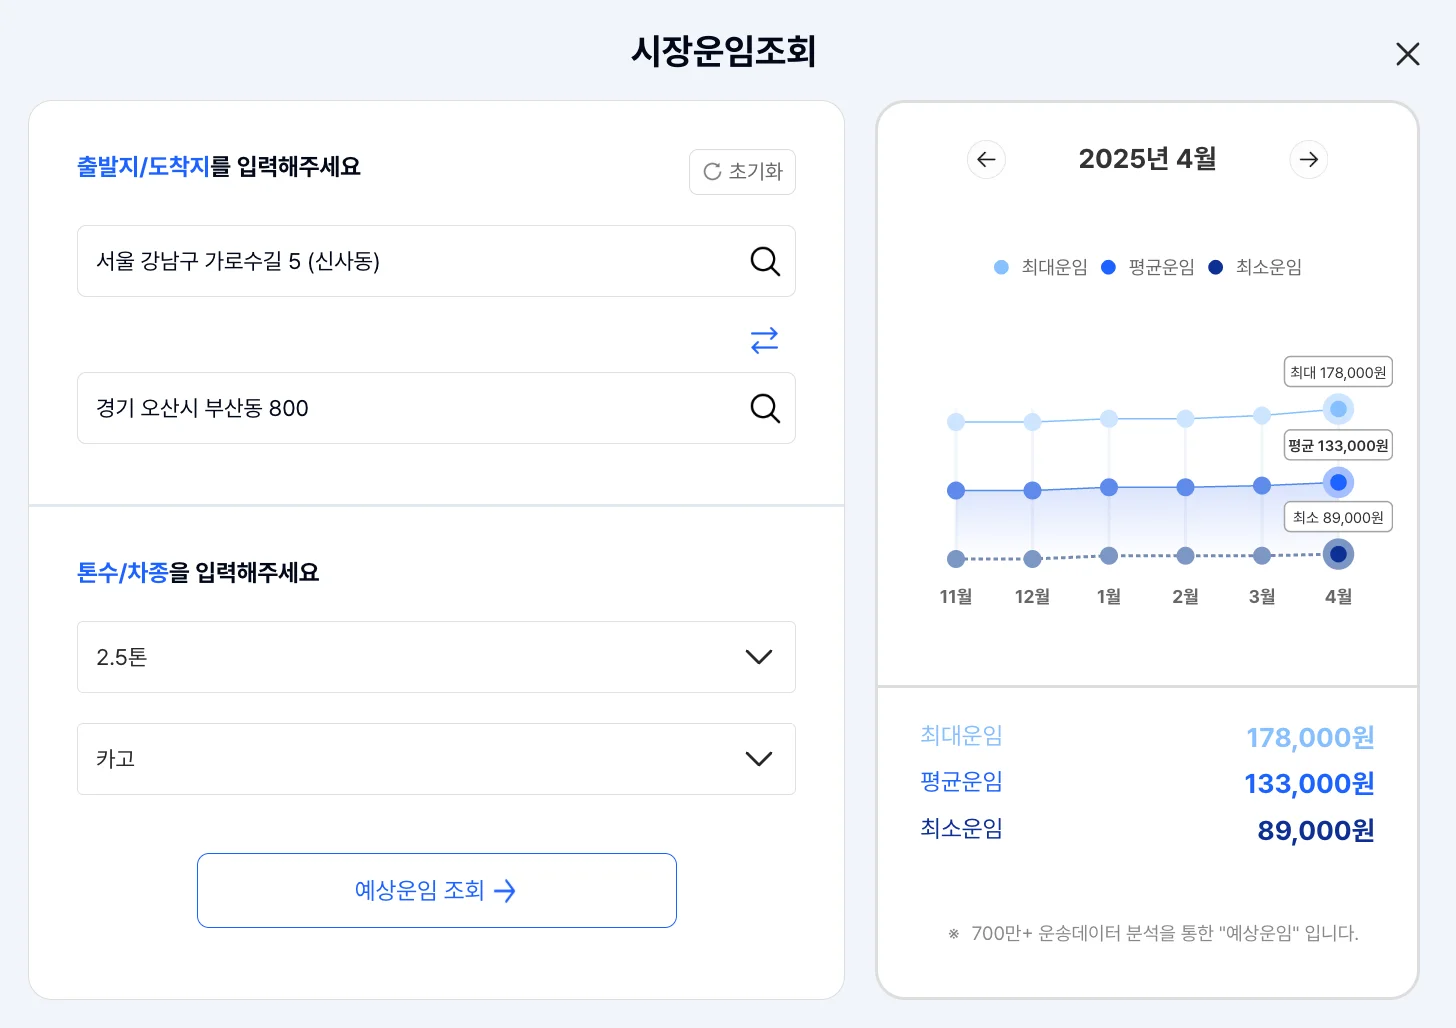
Task: Select the 4월 maximum fare data point
Action: click(1338, 409)
